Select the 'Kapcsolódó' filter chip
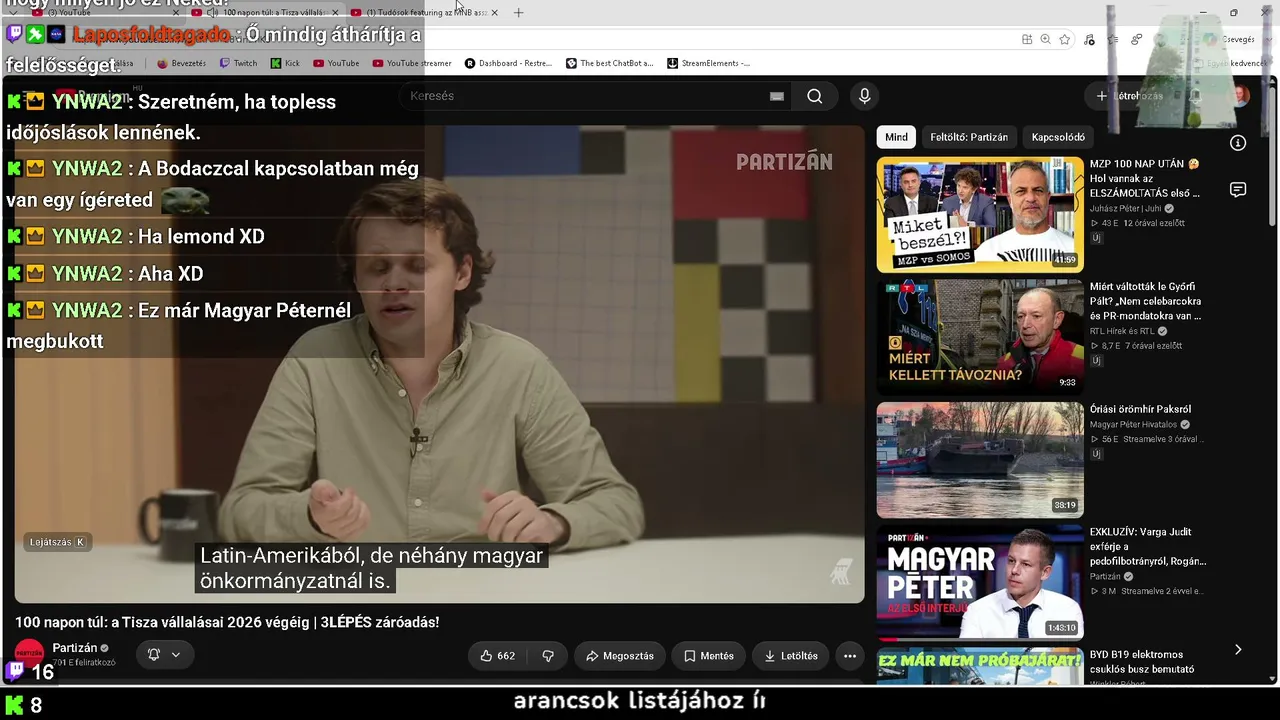This screenshot has width=1280, height=720. [x=1058, y=137]
